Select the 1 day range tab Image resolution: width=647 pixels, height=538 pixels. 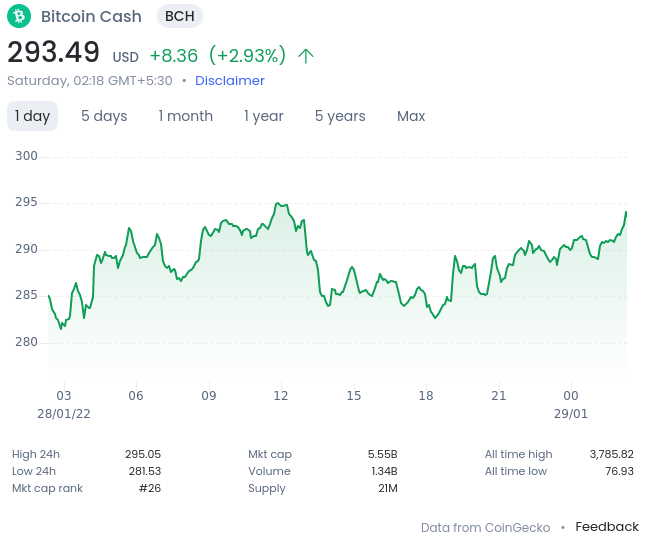pos(32,116)
